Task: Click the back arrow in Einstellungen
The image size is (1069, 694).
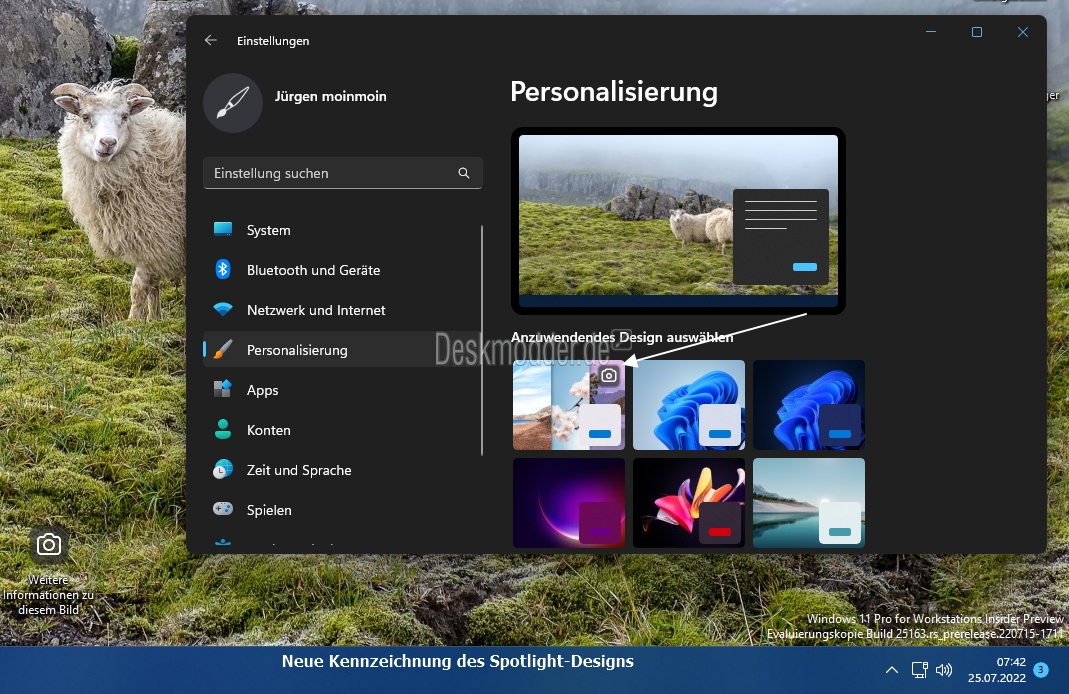Action: coord(211,40)
